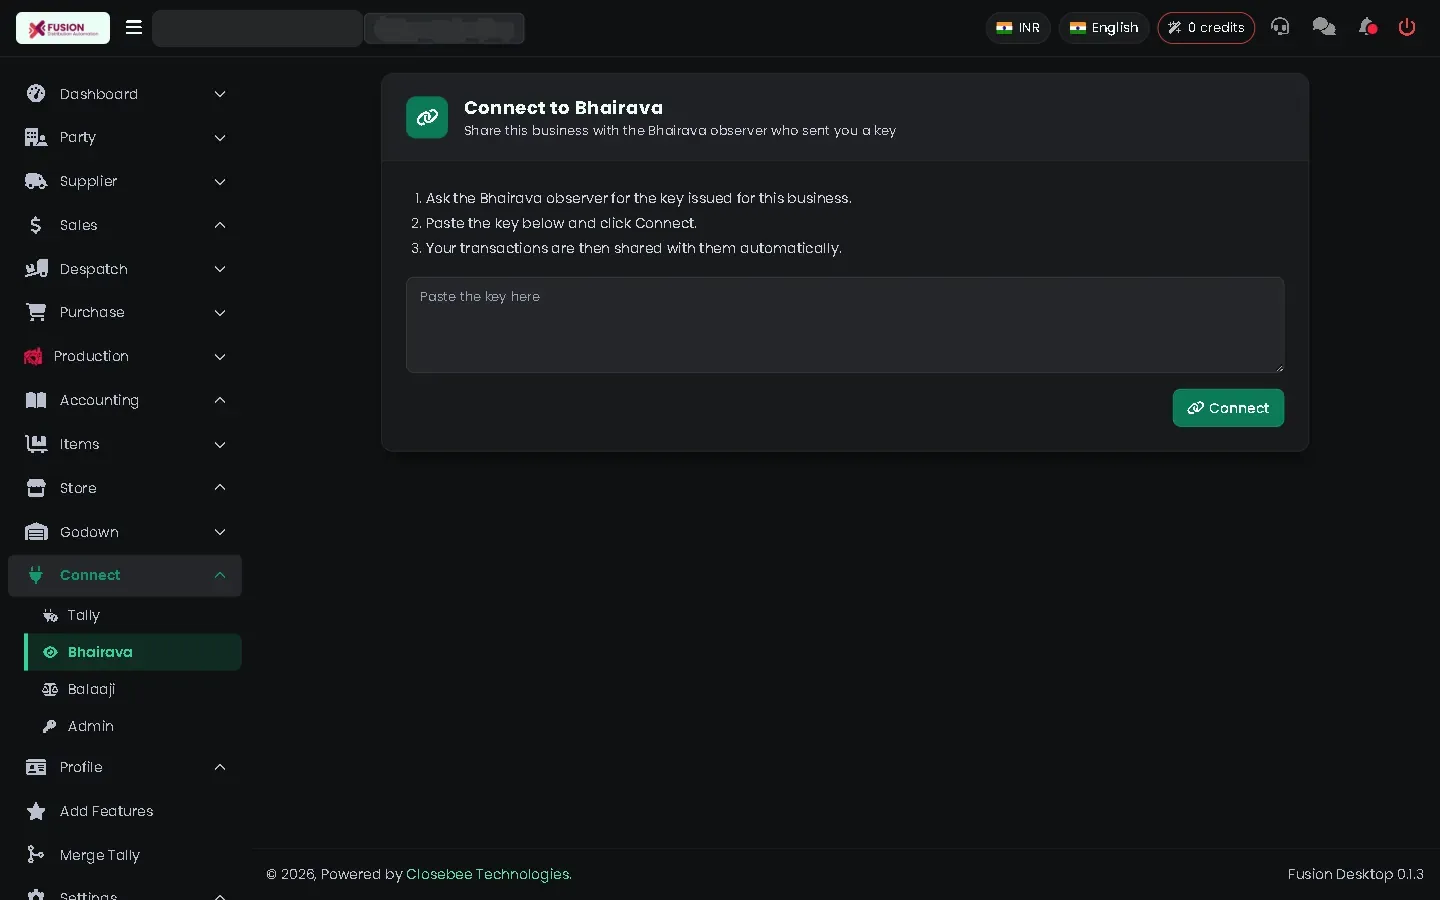
Task: Expand the Despatch menu chevron
Action: 220,269
